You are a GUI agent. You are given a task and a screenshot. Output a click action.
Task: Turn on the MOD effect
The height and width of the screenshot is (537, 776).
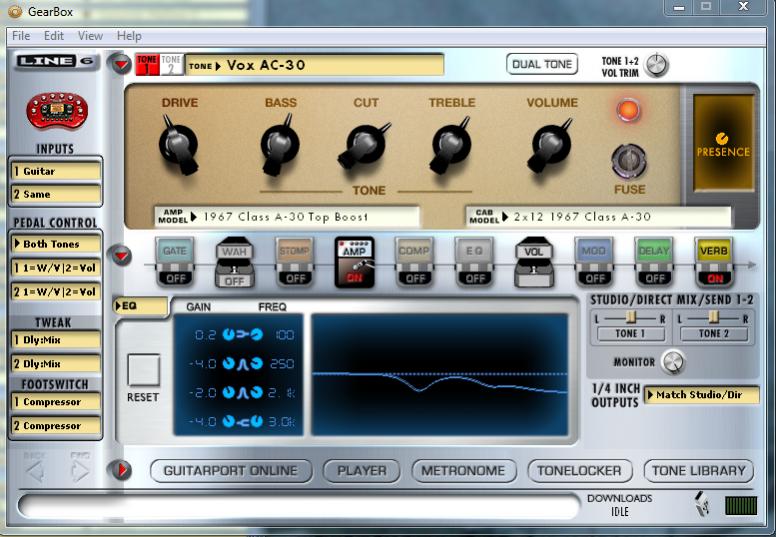tap(594, 262)
